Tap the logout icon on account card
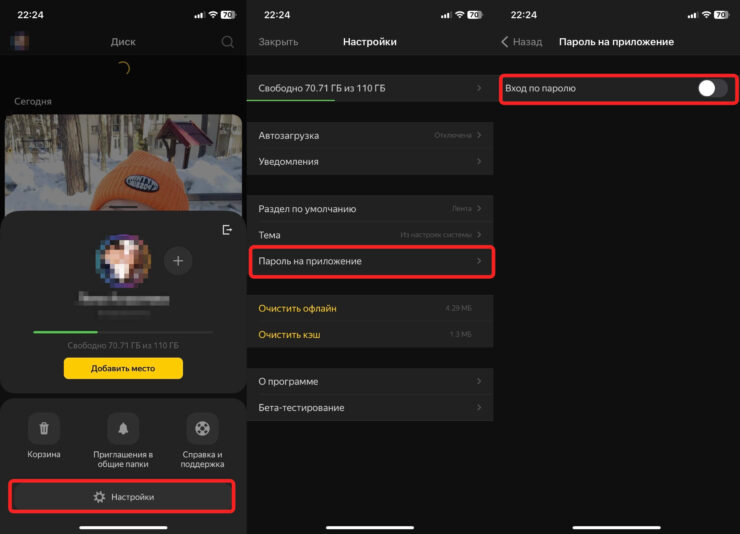This screenshot has height=534, width=740. (227, 230)
